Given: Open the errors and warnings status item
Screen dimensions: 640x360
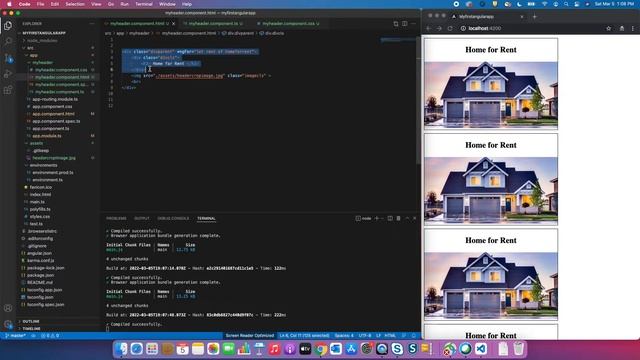Looking at the screenshot, I should coord(51,336).
